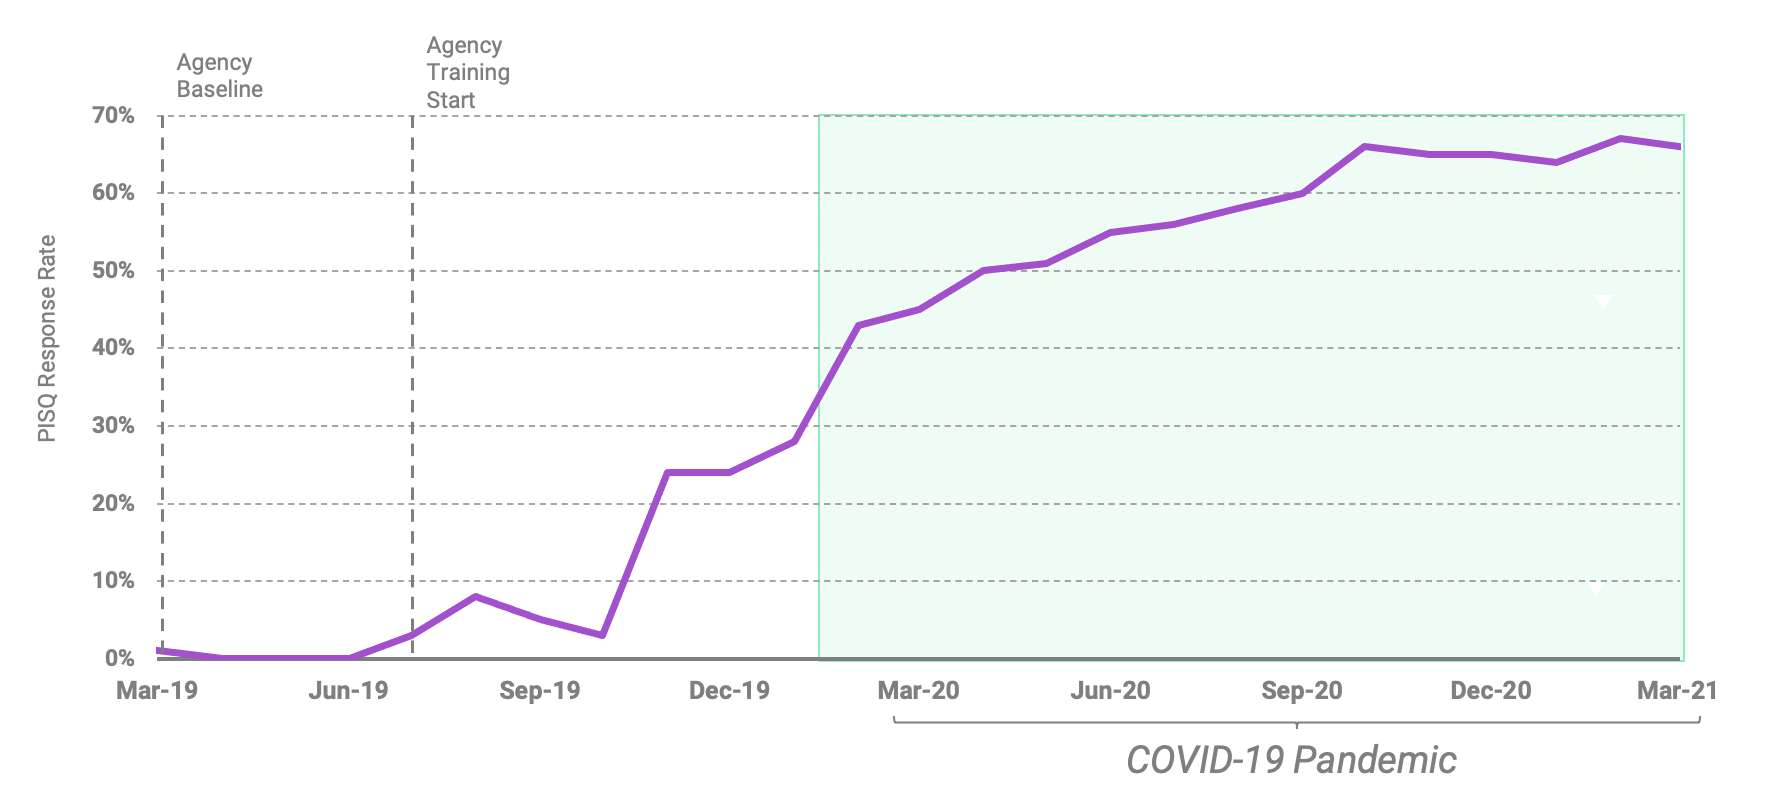Click the 30% y-axis tick label
This screenshot has width=1772, height=807.
(113, 426)
